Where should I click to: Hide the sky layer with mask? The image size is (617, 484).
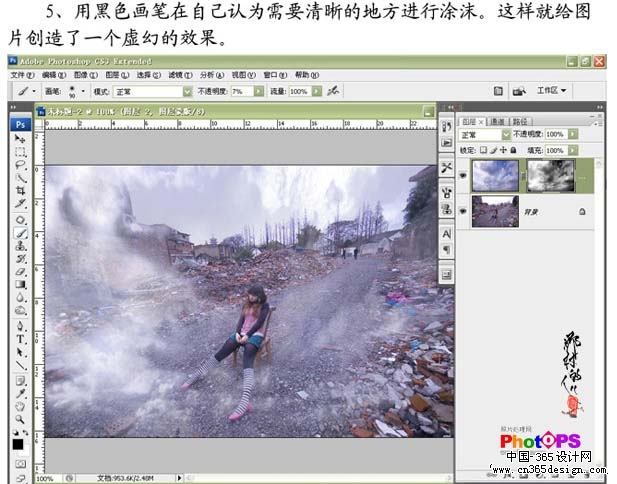[x=463, y=175]
